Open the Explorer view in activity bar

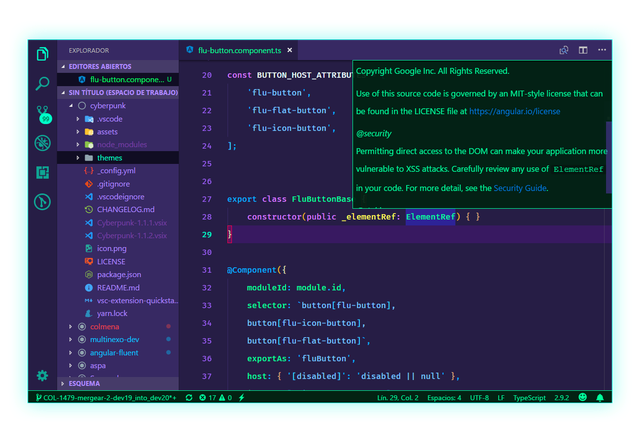pos(42,55)
